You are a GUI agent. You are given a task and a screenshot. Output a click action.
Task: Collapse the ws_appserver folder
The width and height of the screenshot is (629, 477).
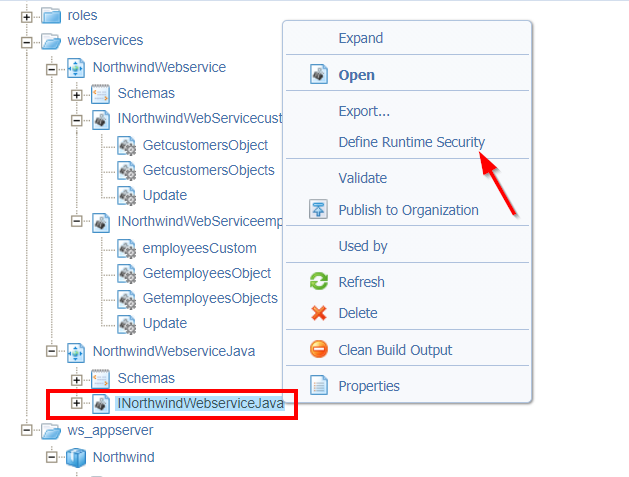27,431
